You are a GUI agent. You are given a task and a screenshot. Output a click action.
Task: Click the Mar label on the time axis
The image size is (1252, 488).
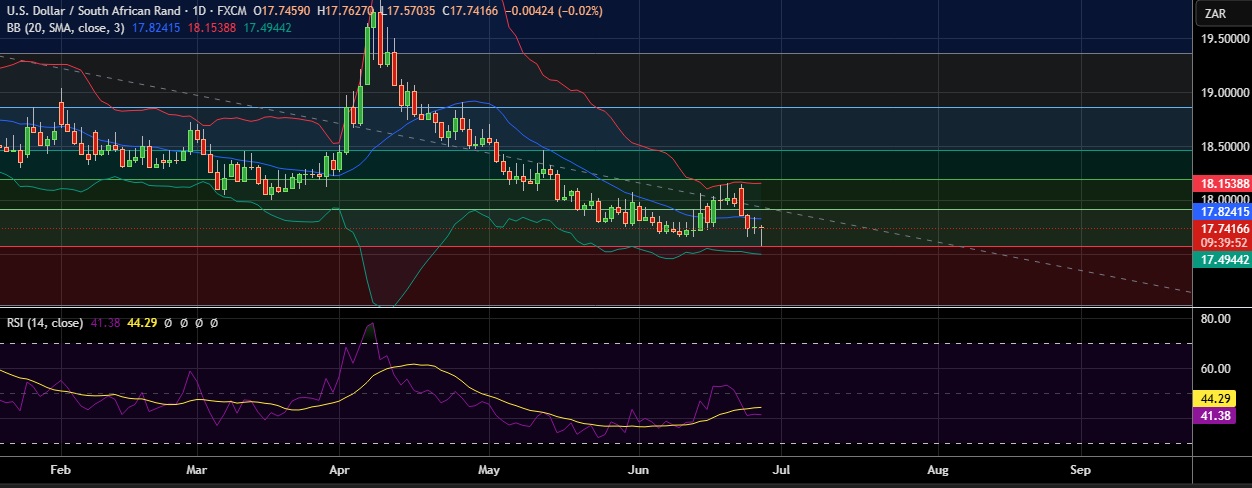coord(197,468)
